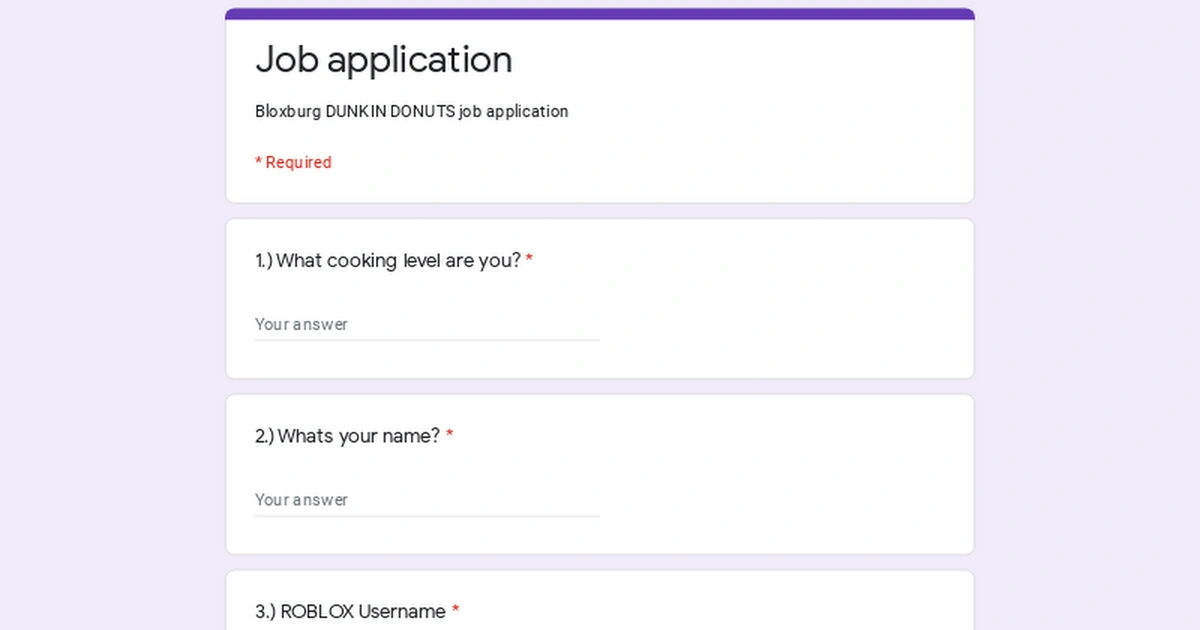The image size is (1200, 630).
Task: Click the 'Your answer' placeholder for question 2
Action: point(301,499)
